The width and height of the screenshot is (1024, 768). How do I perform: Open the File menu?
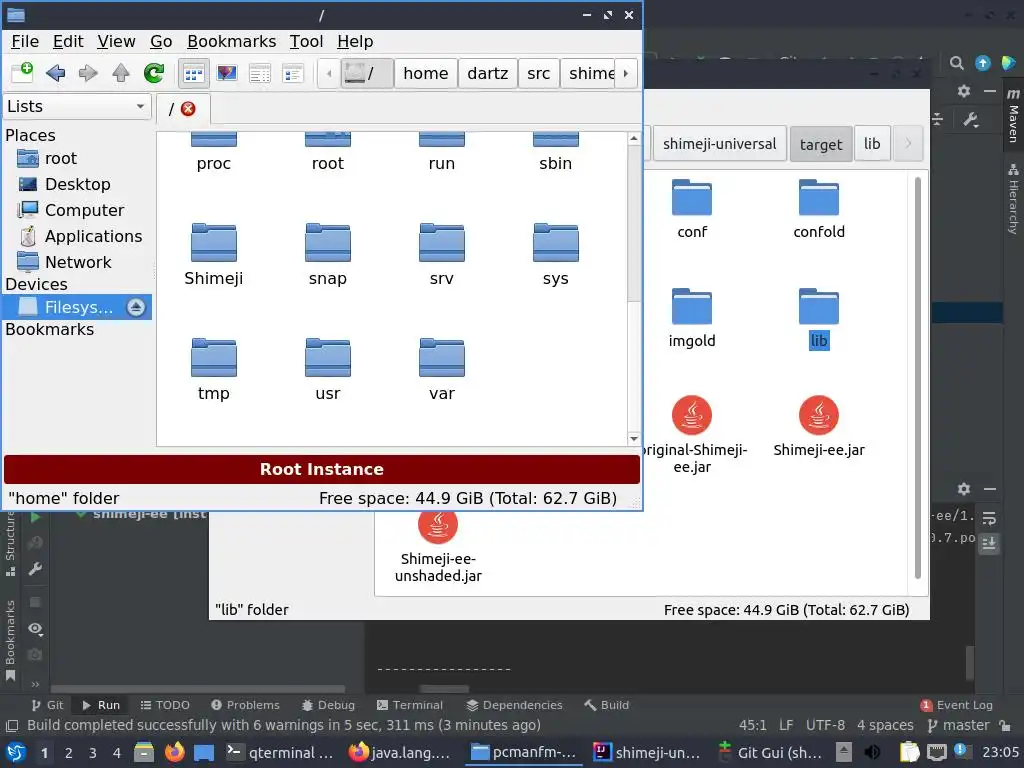click(25, 41)
